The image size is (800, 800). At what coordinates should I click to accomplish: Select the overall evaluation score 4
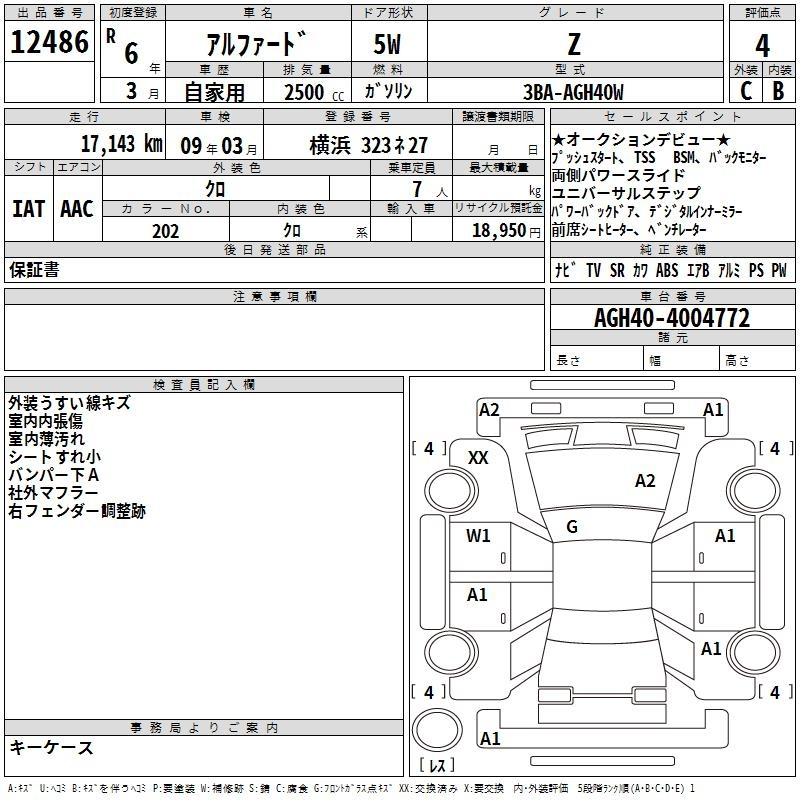pyautogui.click(x=762, y=45)
